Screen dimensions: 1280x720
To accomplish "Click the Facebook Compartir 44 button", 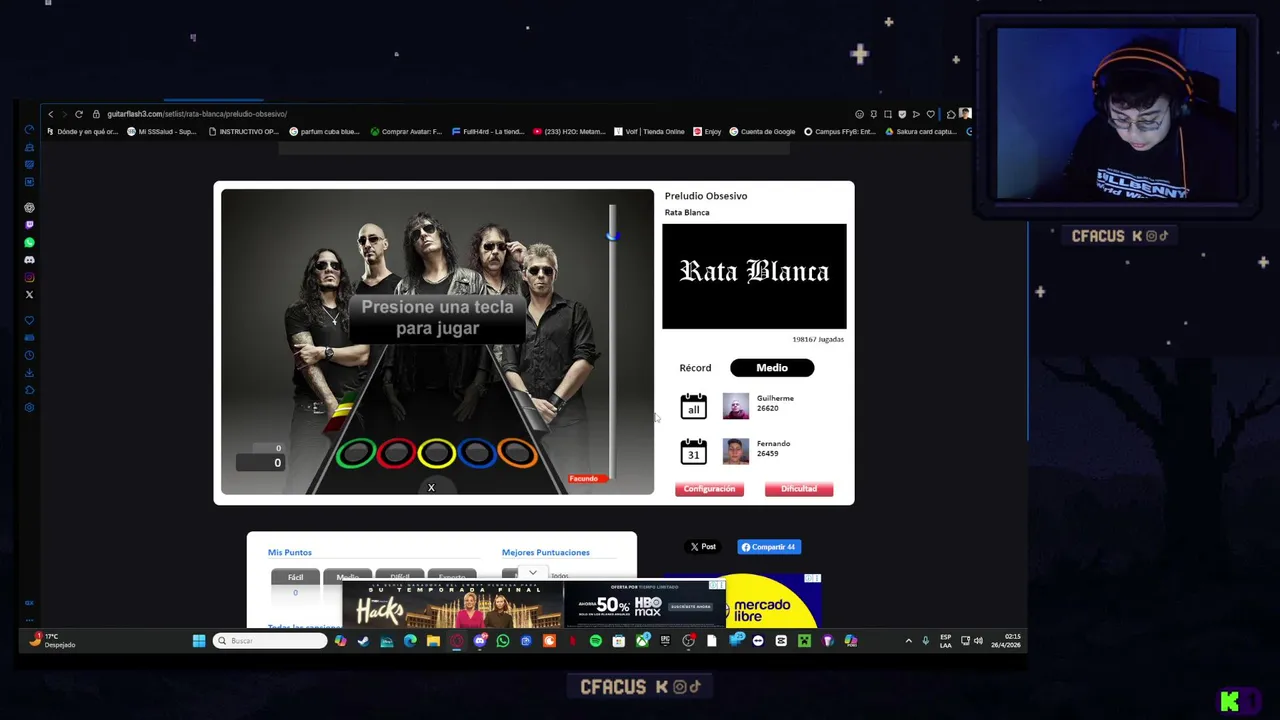I will (x=769, y=547).
